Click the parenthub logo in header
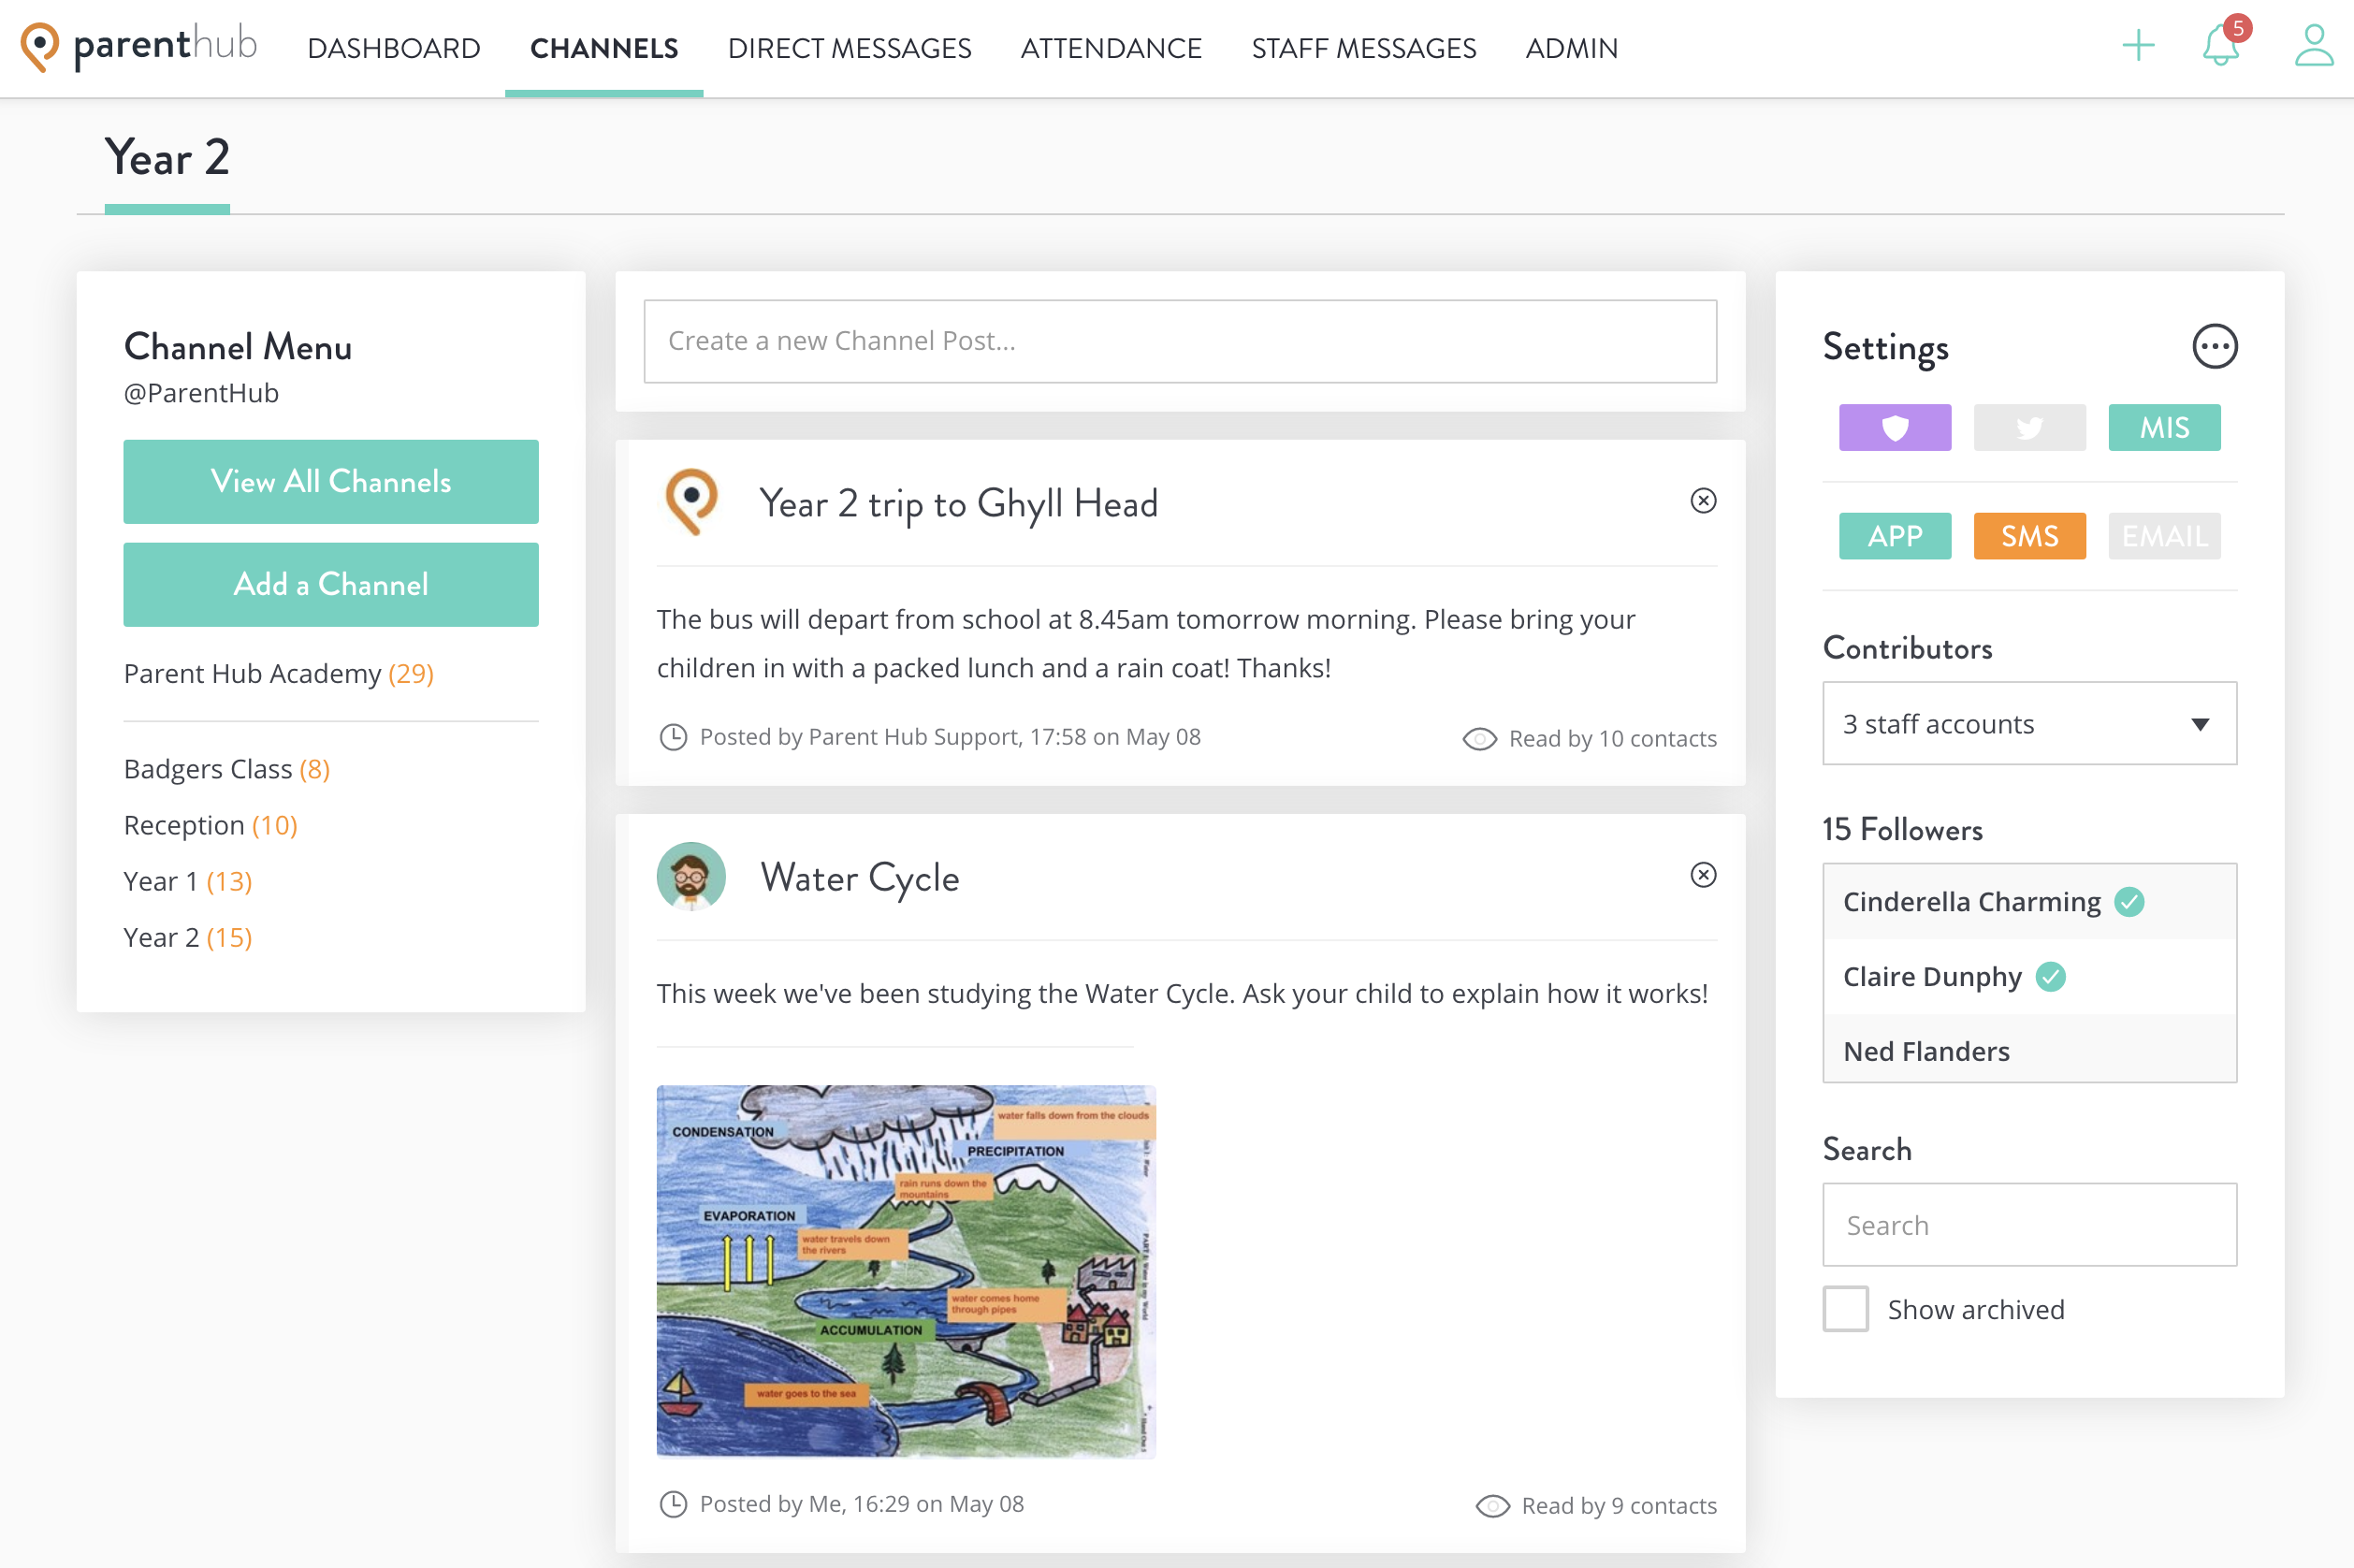Screen dimensions: 2354x1568 point(139,46)
